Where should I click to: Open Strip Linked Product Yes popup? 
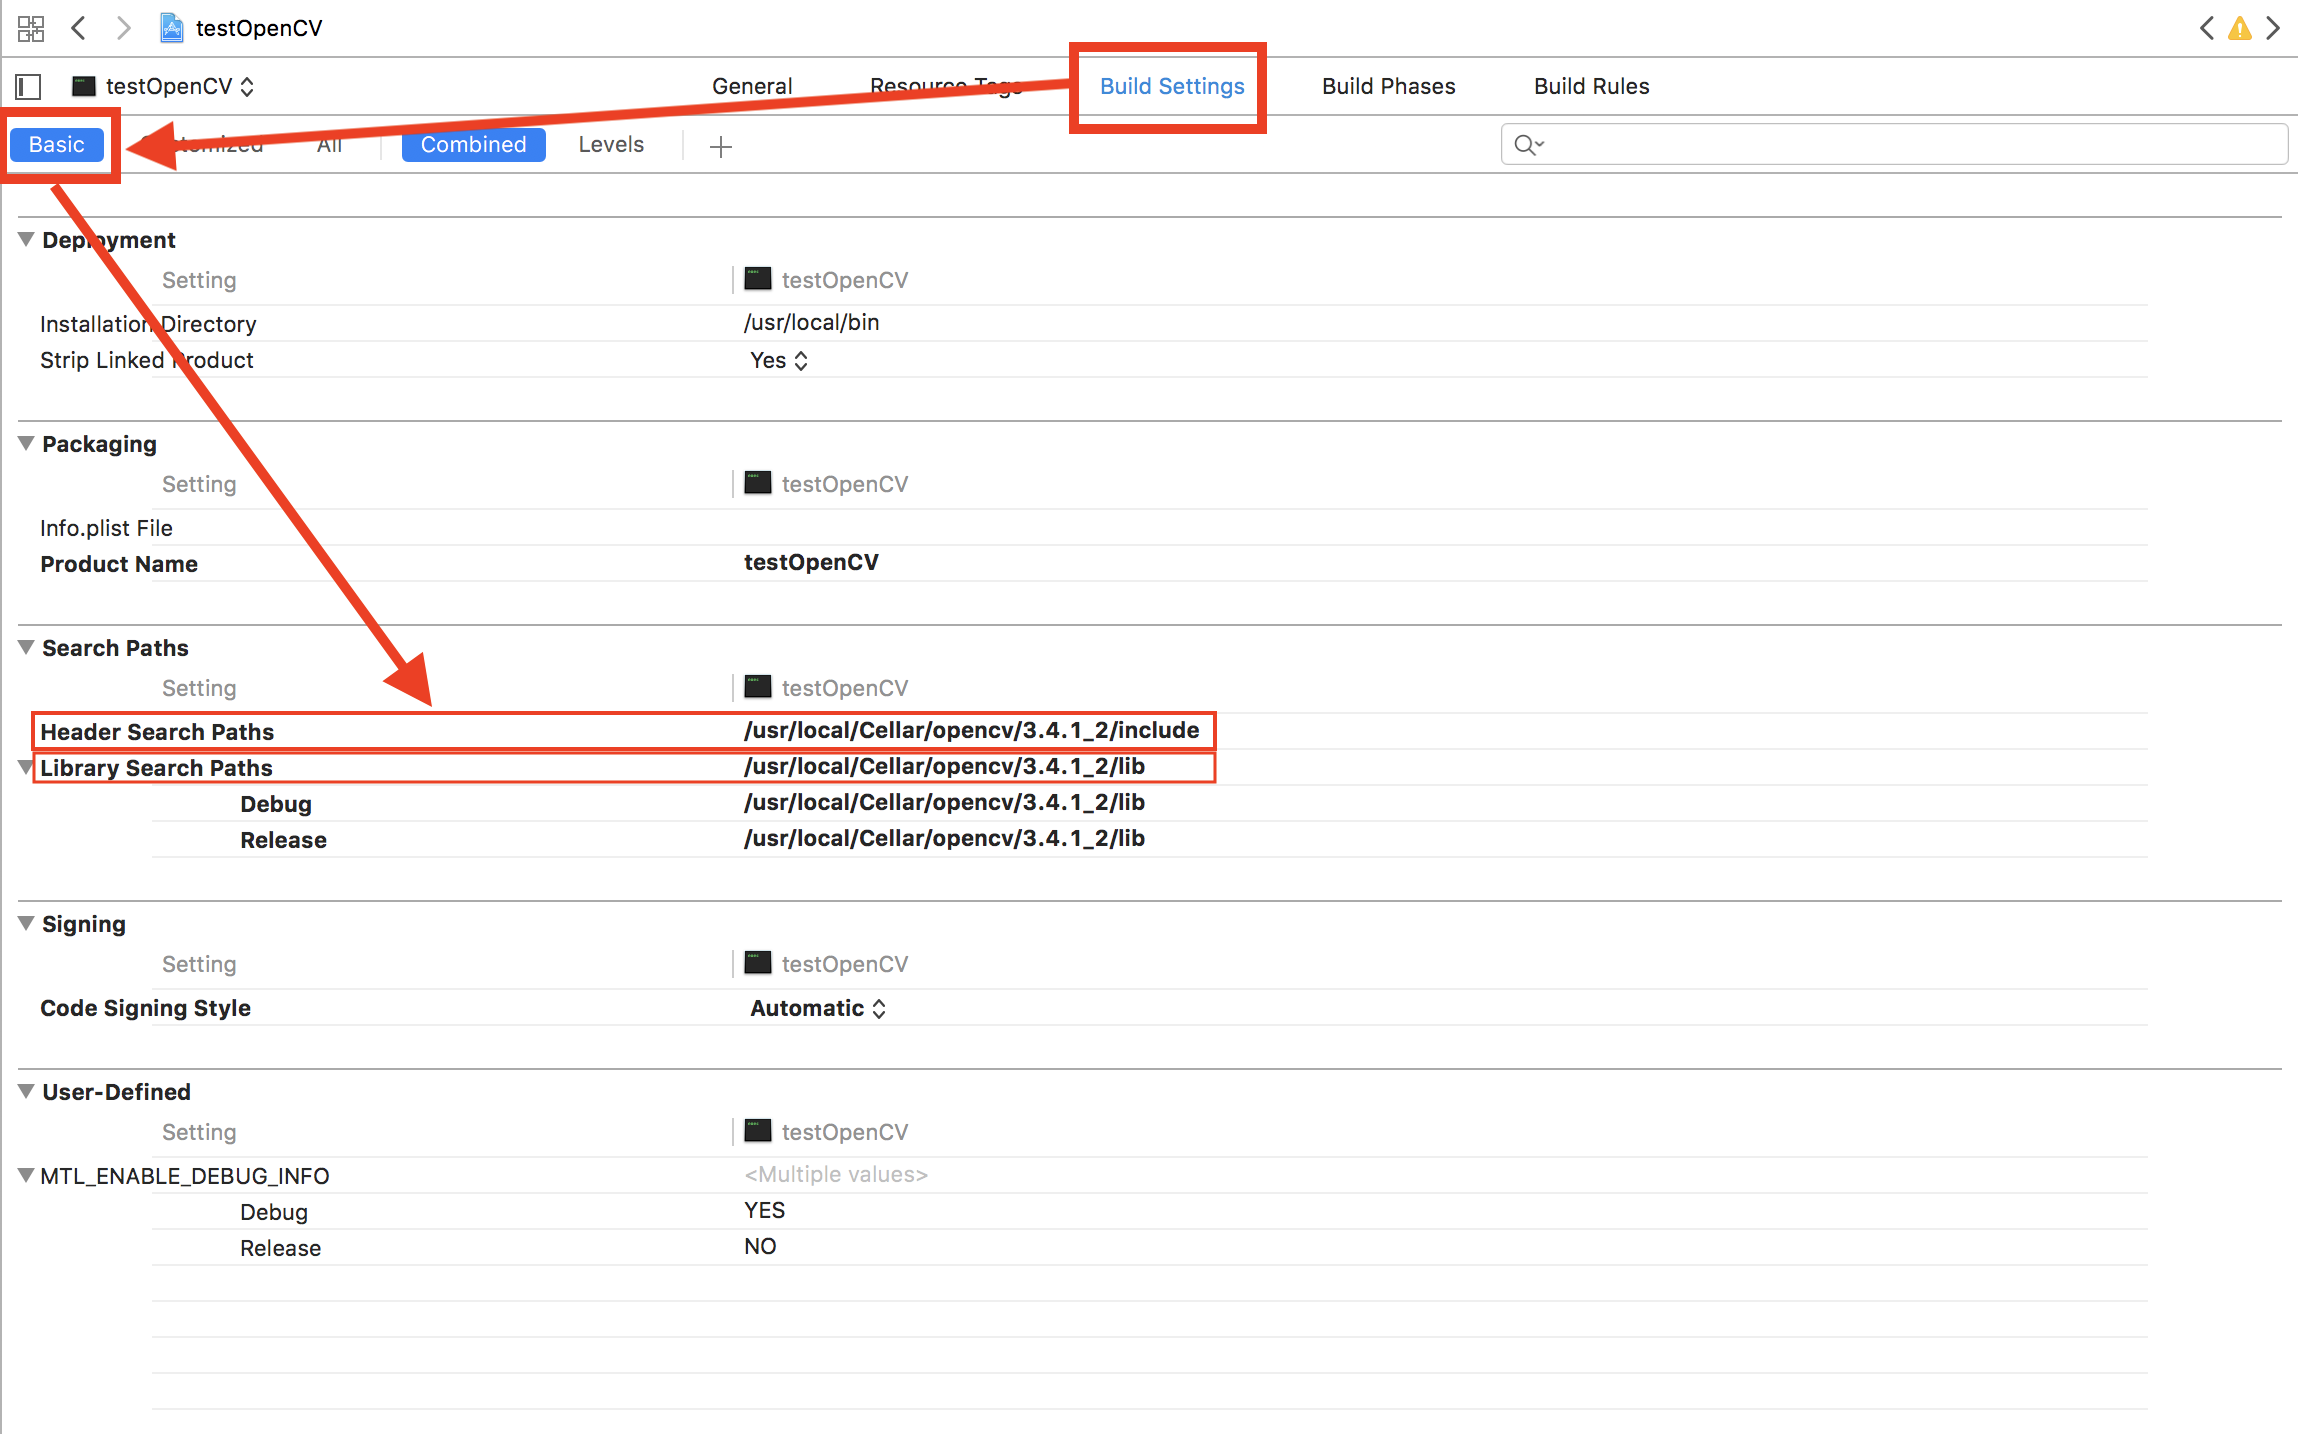[779, 361]
